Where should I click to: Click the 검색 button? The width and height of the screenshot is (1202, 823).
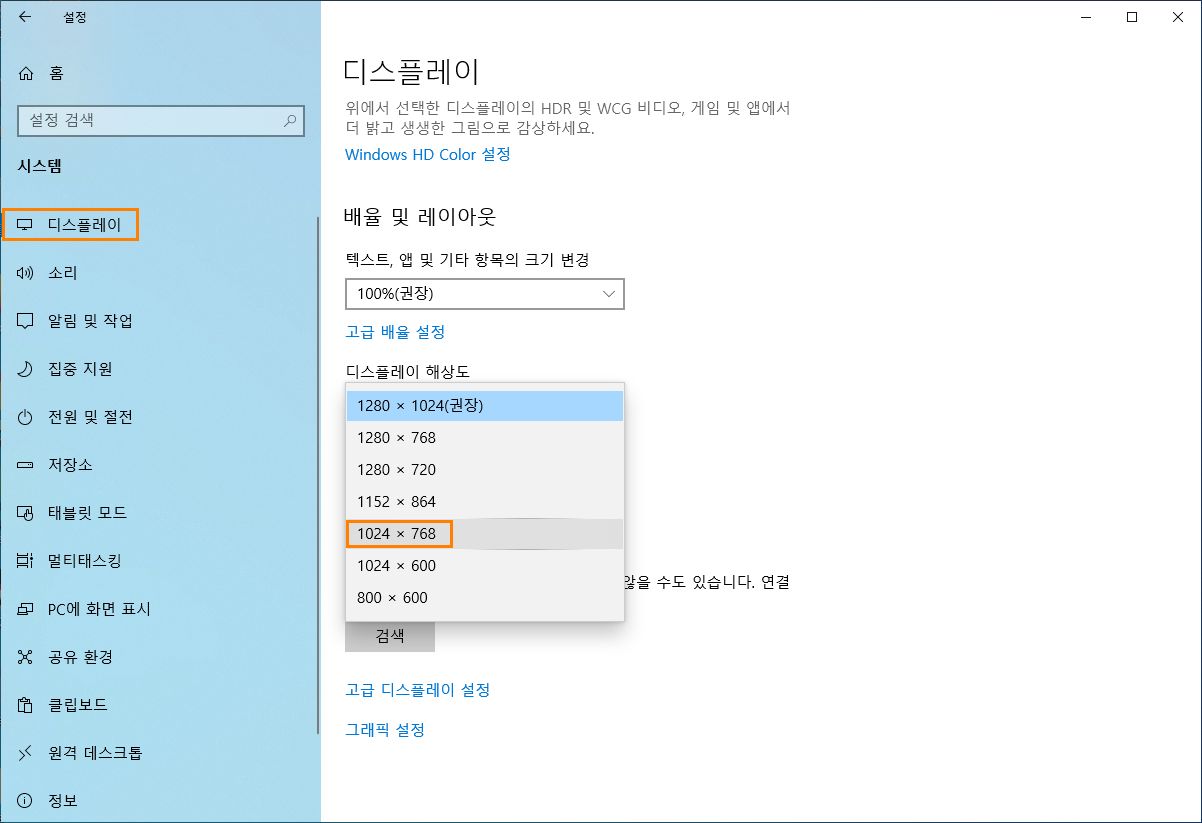pyautogui.click(x=390, y=637)
